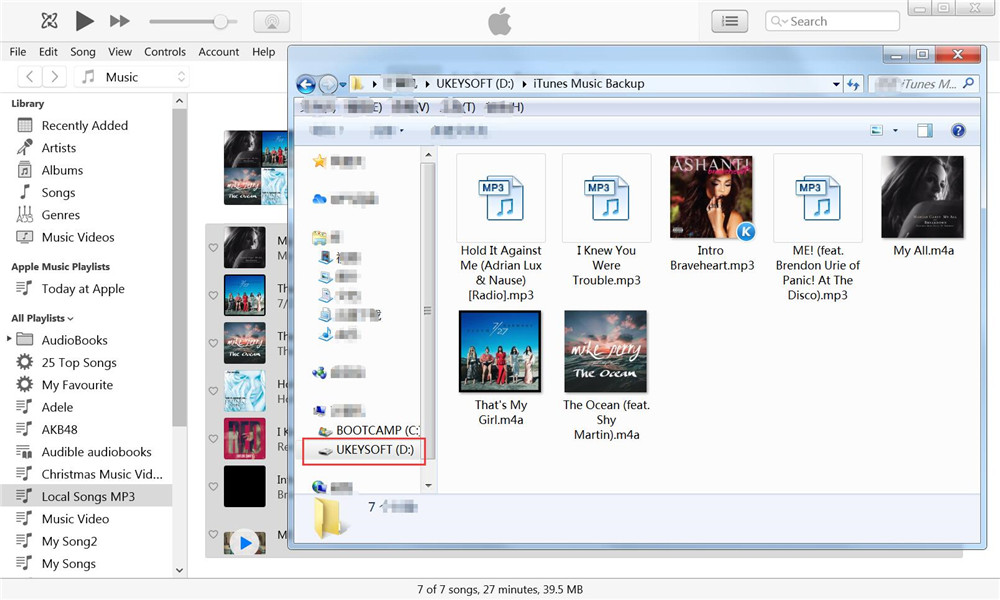Screen dimensions: 1000x600
Task: Open the File menu
Action: pos(18,52)
